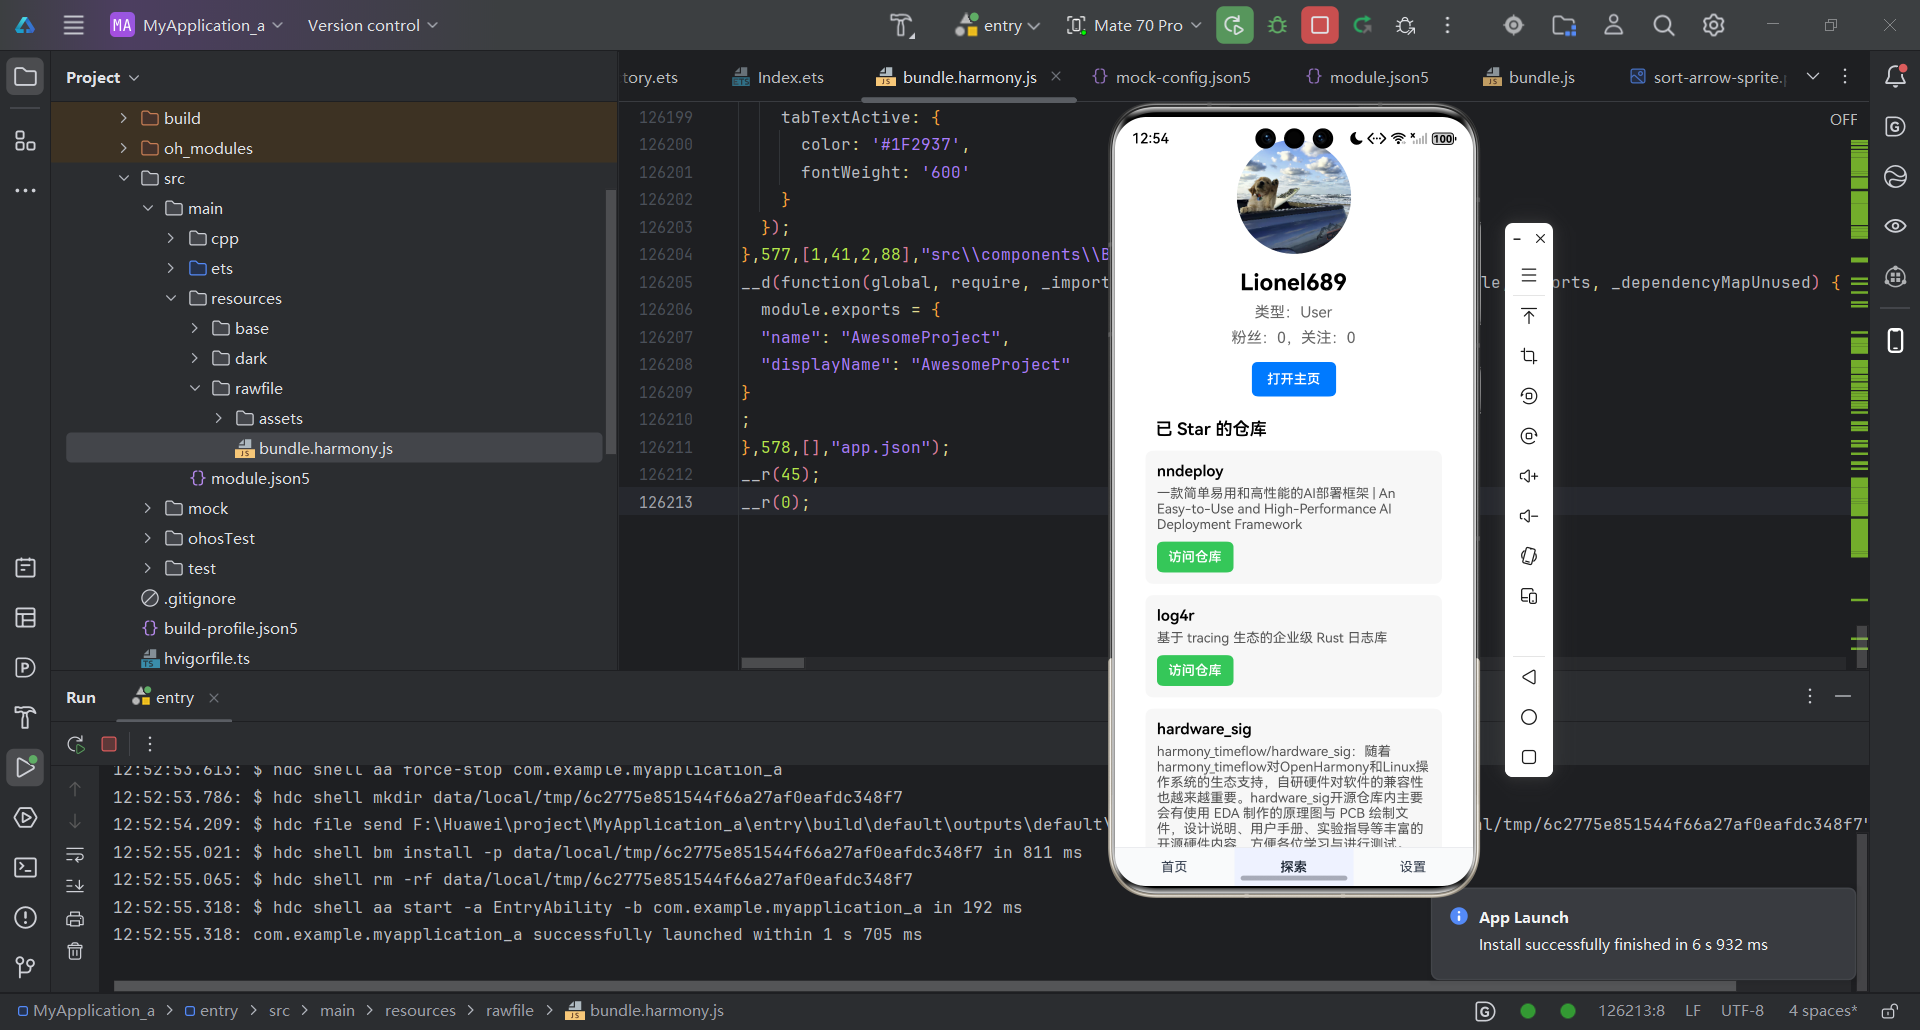
Task: Toggle the eye preview icon on right sidebar
Action: [1896, 226]
